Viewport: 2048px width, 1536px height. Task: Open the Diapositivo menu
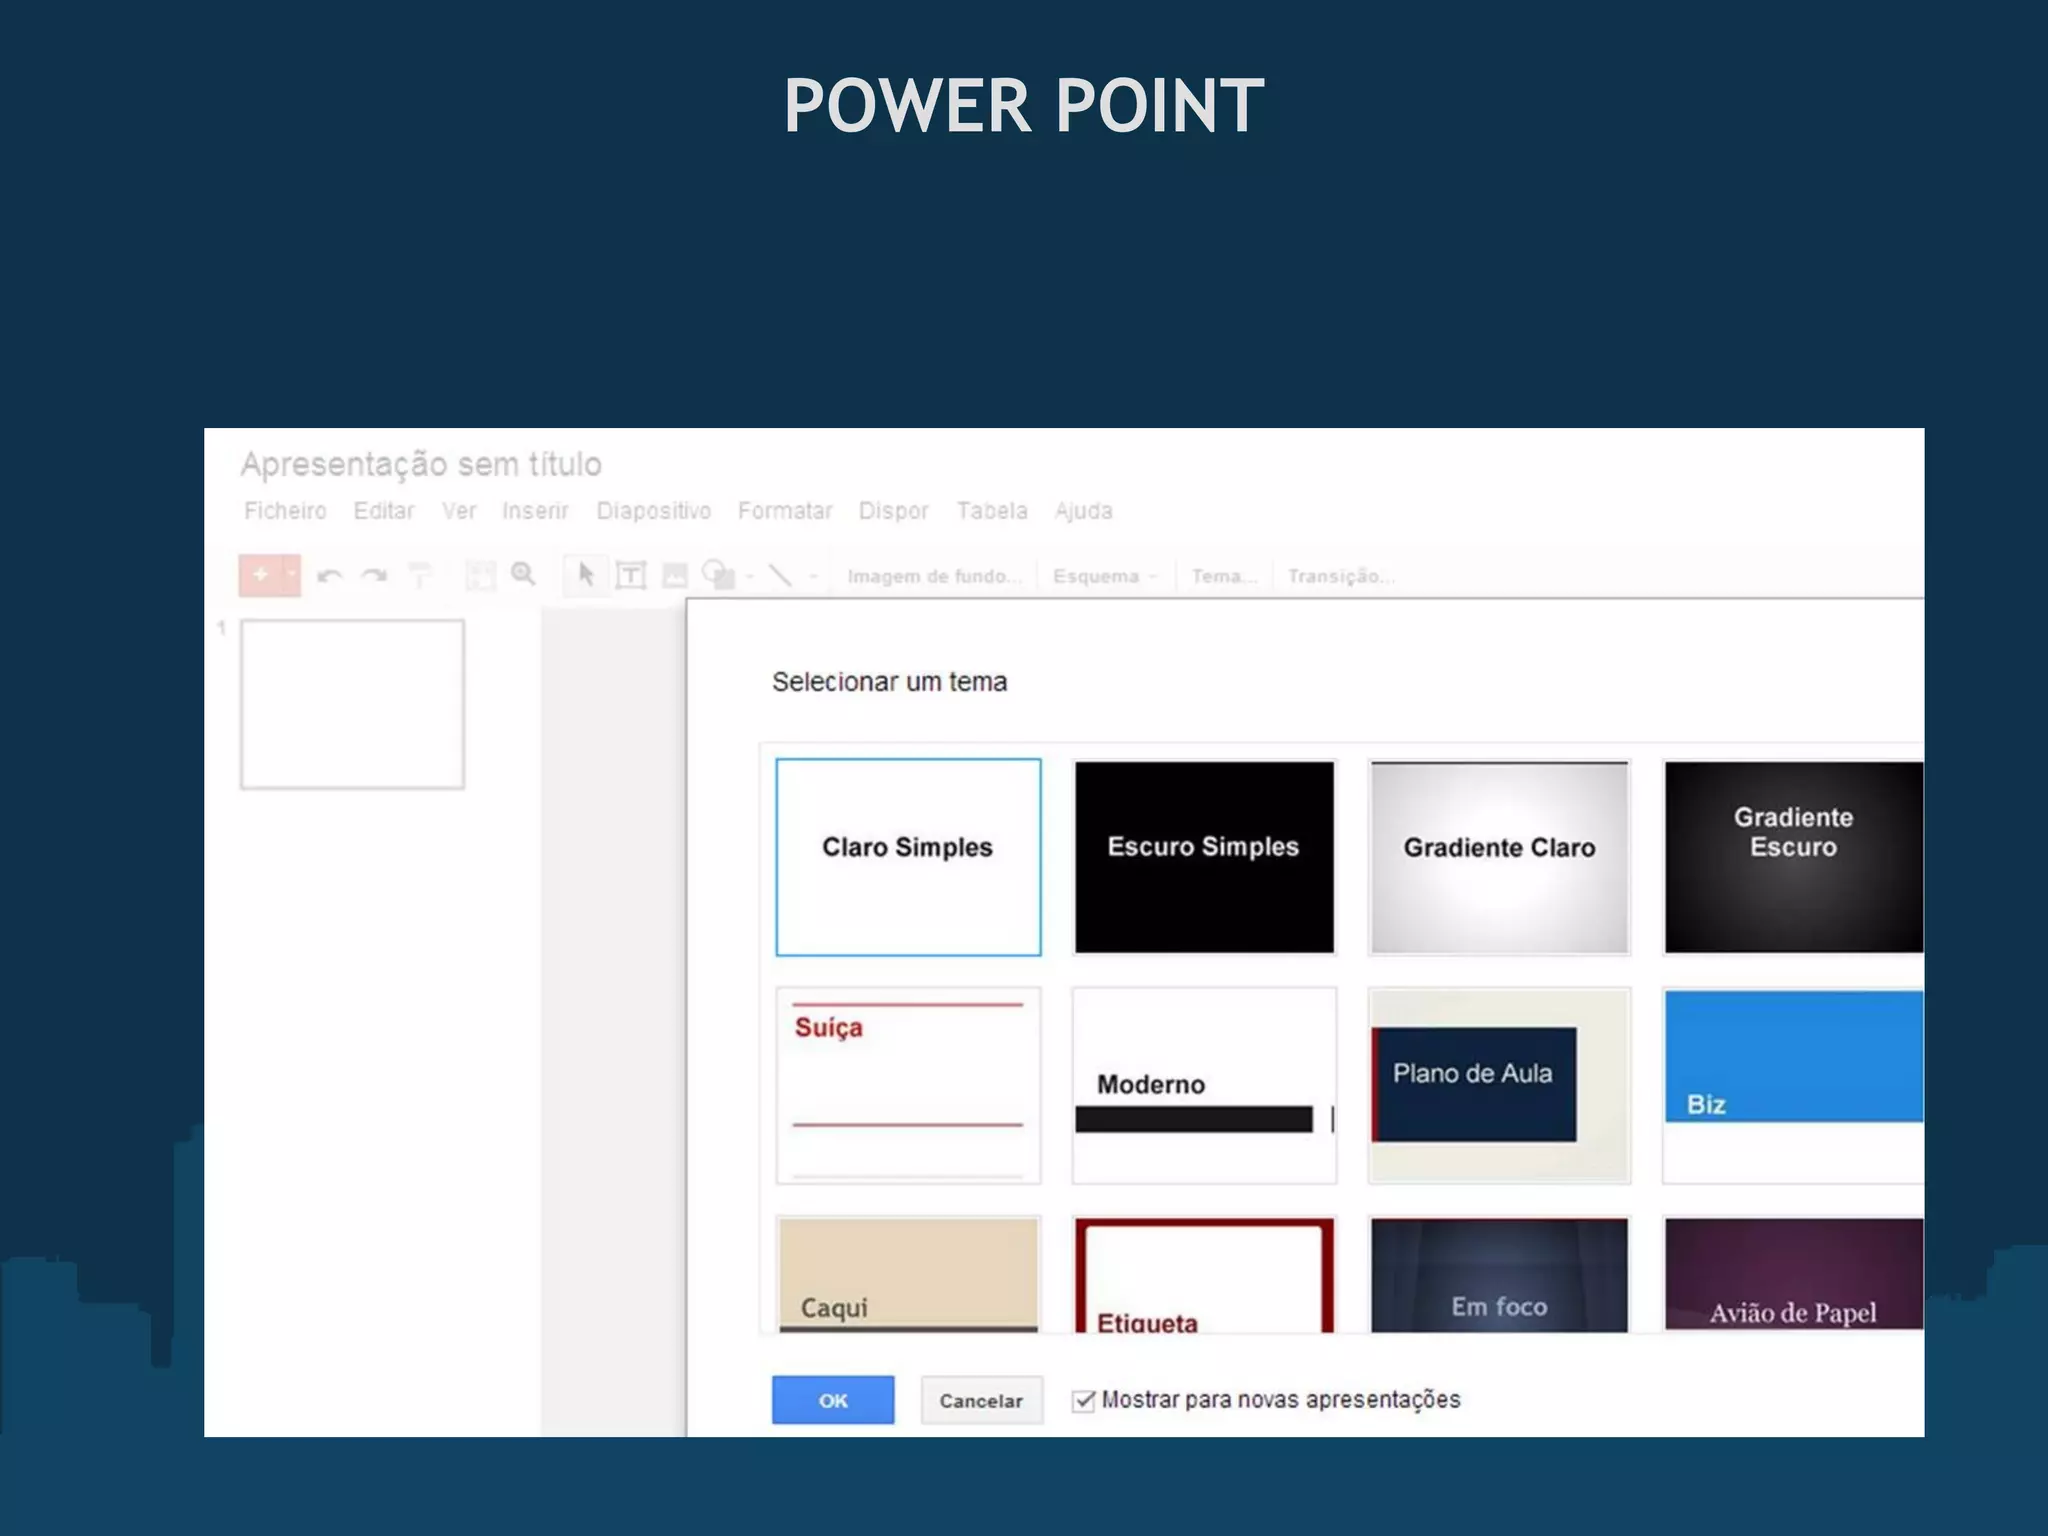(x=654, y=511)
